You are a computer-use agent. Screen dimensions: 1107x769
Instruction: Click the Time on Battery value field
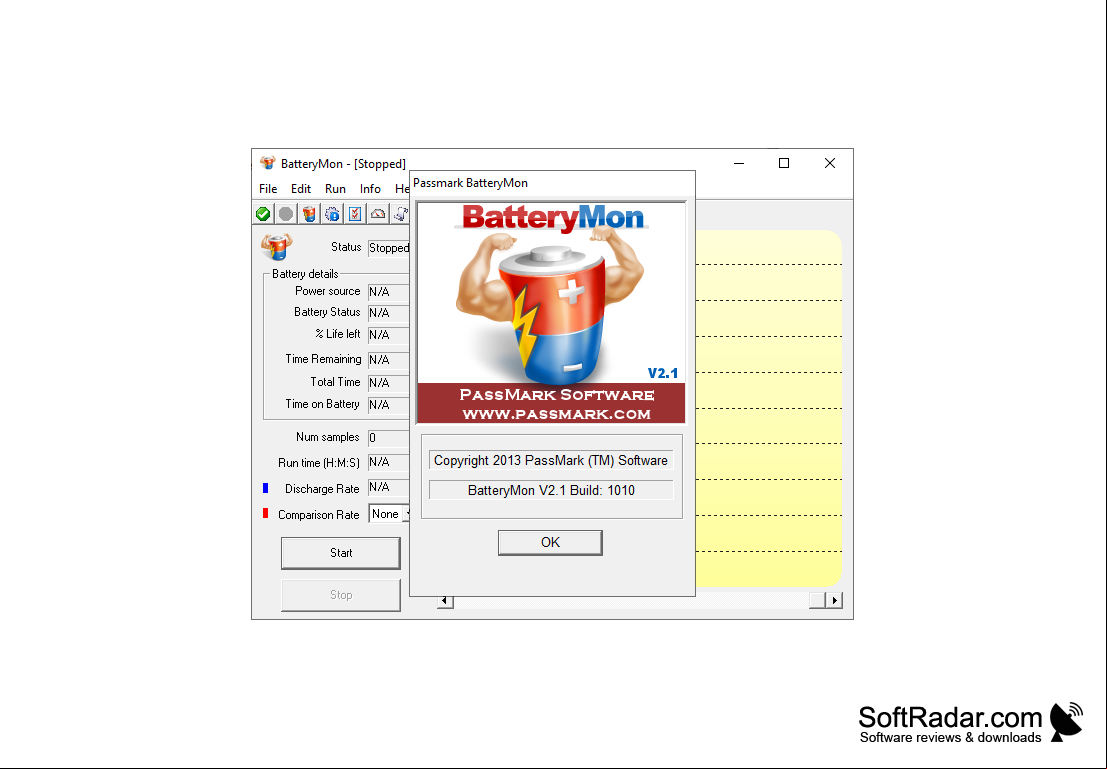(x=389, y=405)
